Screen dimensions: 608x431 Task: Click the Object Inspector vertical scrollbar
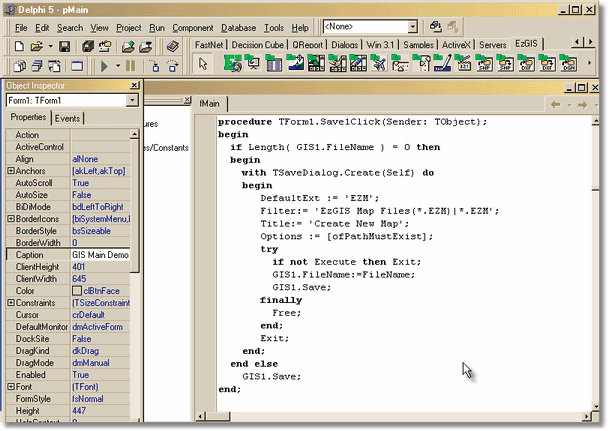(x=134, y=275)
